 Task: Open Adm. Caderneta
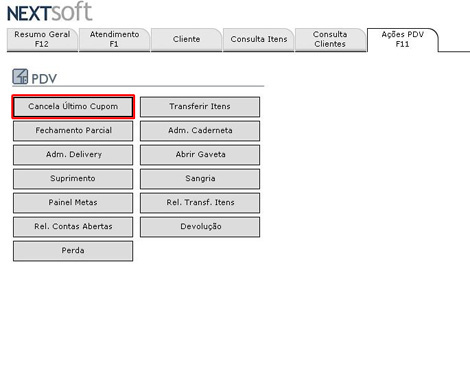click(x=200, y=131)
